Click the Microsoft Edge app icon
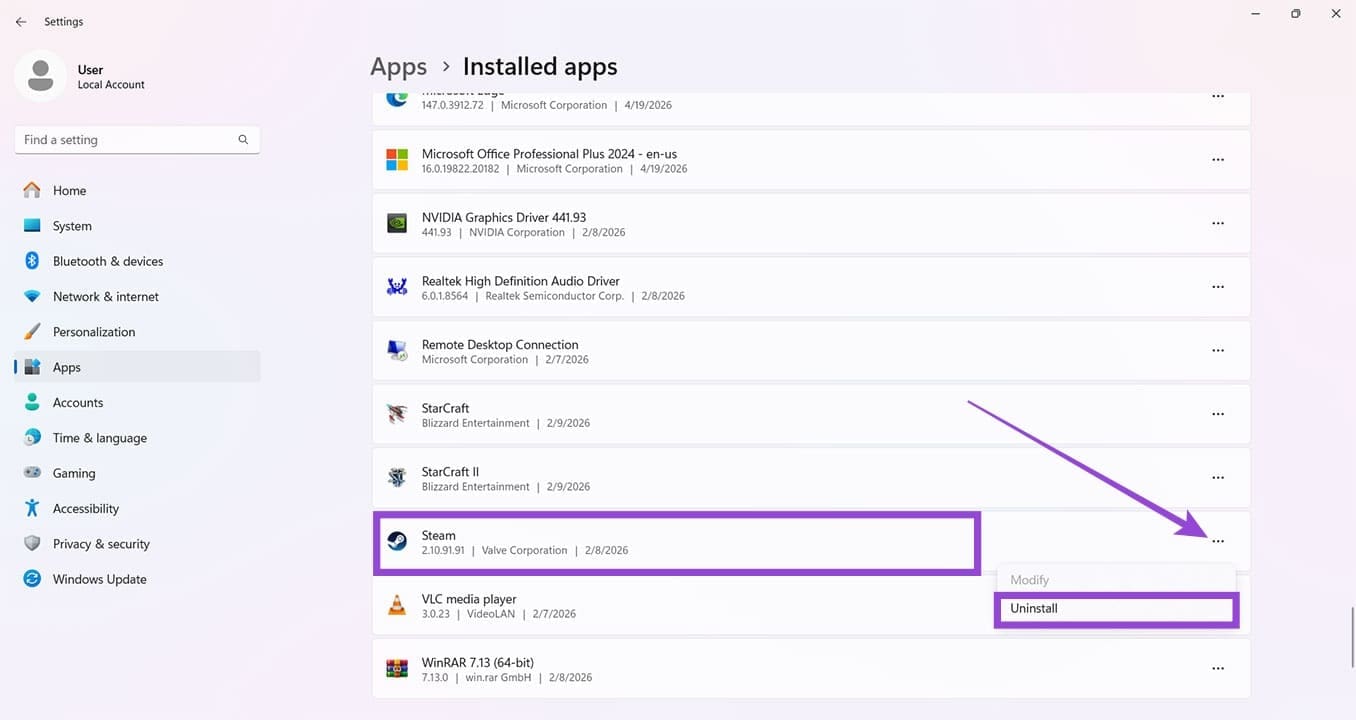 coord(397,98)
